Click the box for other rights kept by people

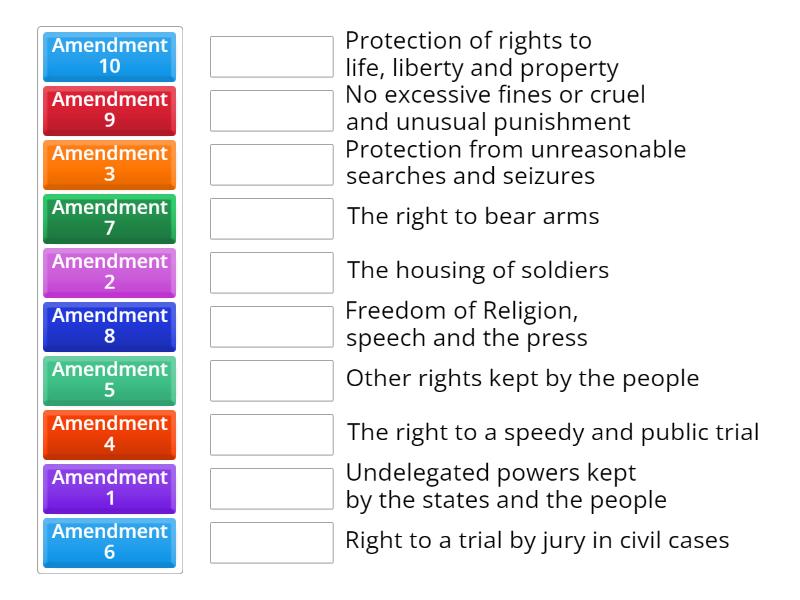click(272, 380)
